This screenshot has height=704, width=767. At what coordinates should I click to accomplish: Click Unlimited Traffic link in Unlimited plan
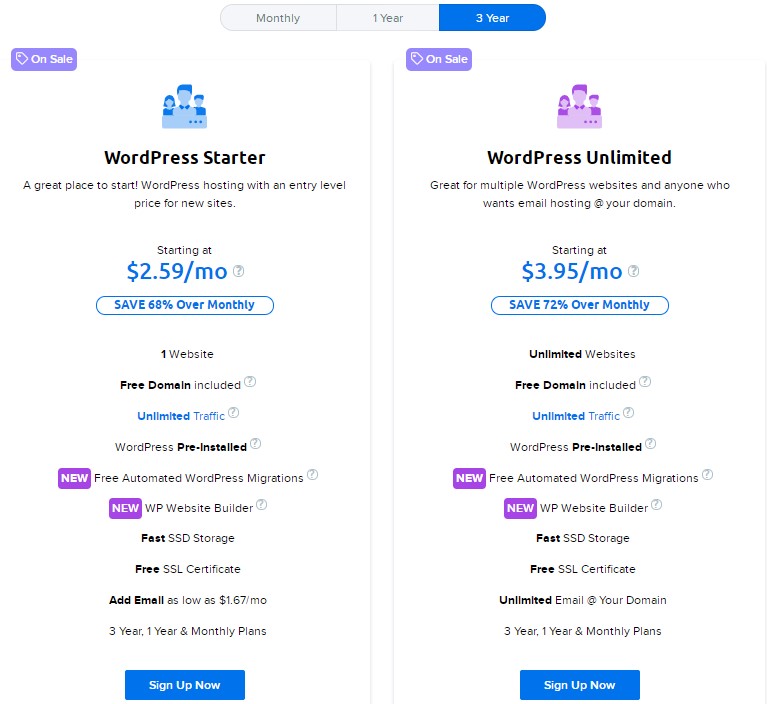(576, 416)
